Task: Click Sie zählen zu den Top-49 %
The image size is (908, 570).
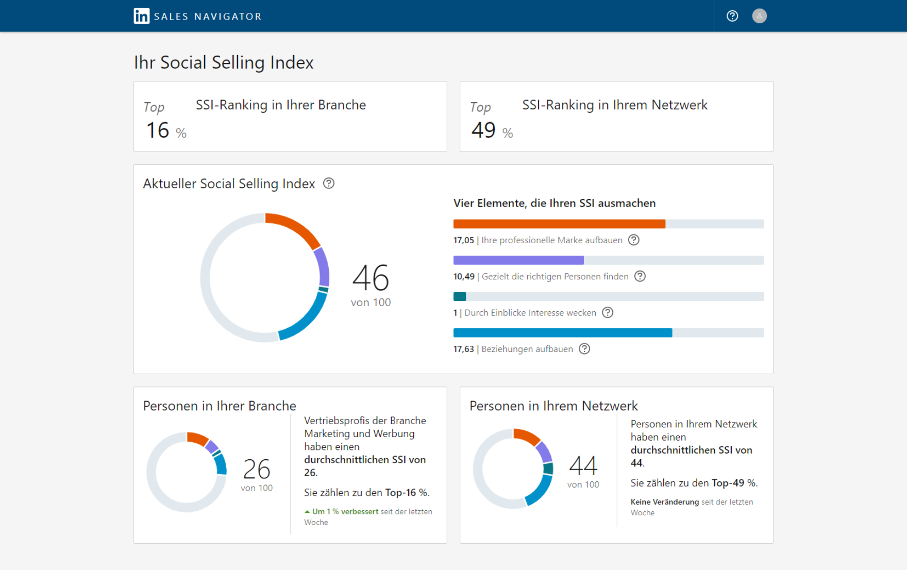Action: tap(694, 483)
